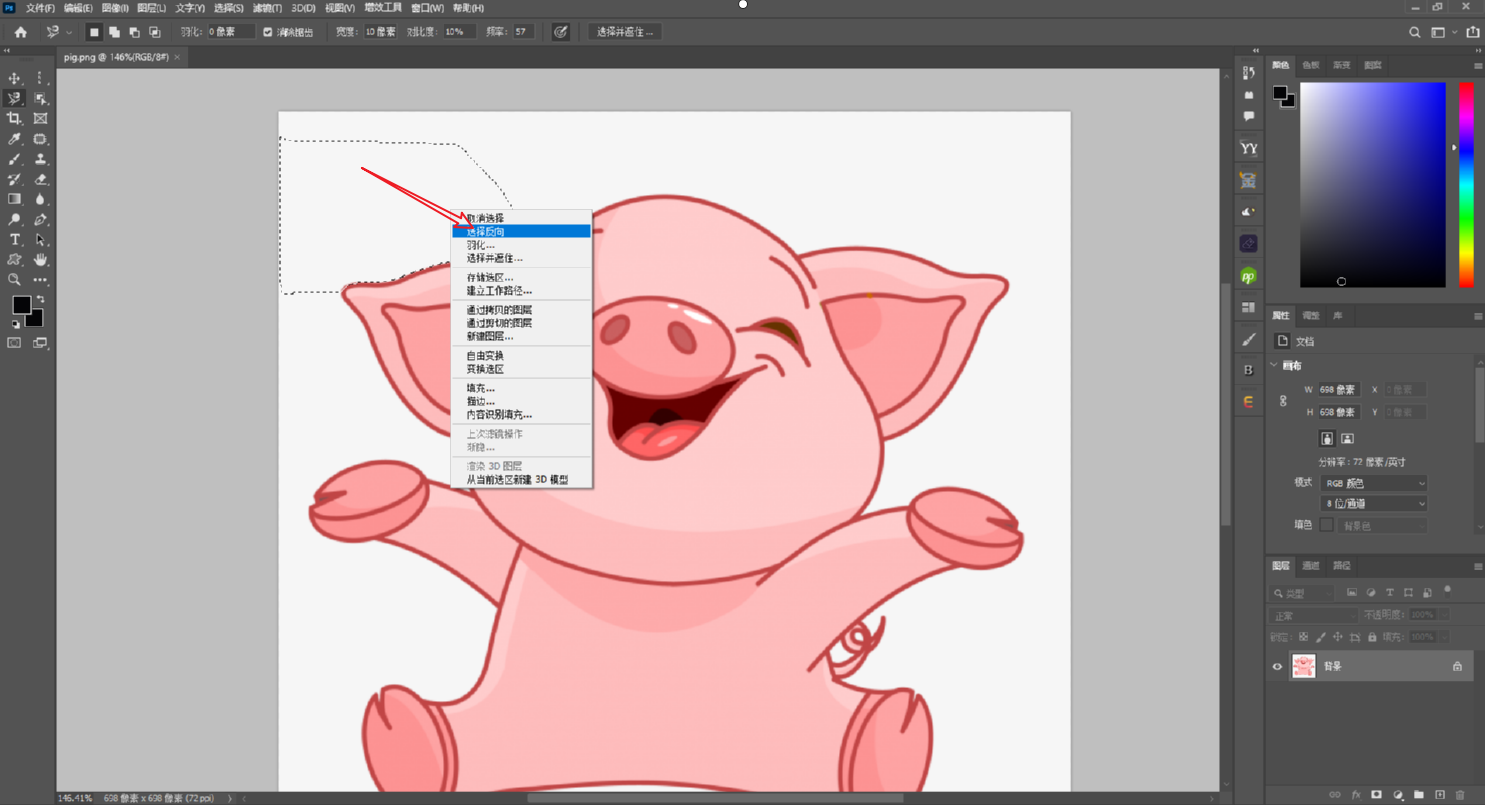Open Color panel flyout menu
This screenshot has width=1485, height=805.
[1478, 66]
